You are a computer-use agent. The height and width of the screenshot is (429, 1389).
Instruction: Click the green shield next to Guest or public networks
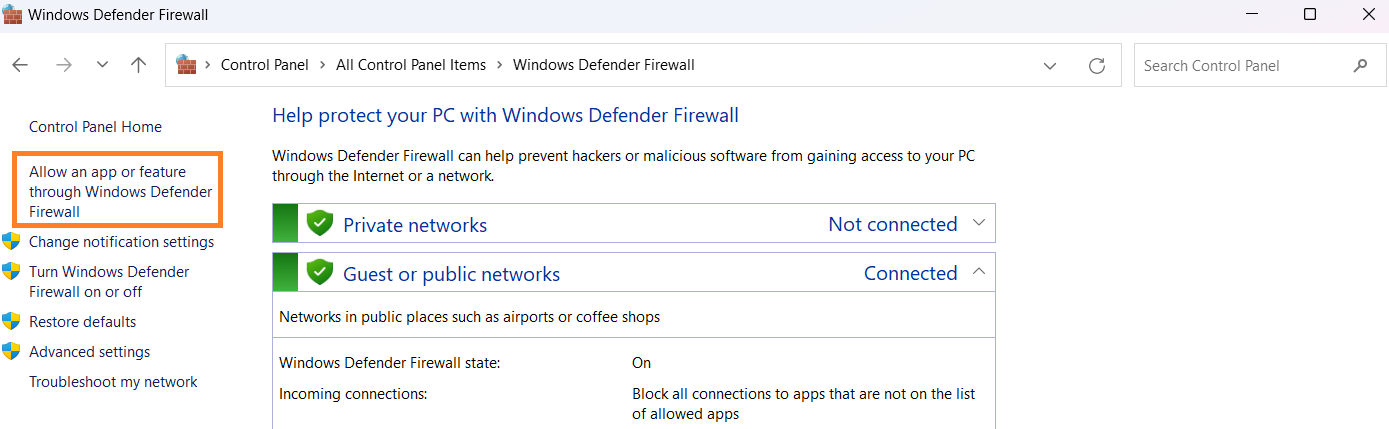pyautogui.click(x=320, y=272)
